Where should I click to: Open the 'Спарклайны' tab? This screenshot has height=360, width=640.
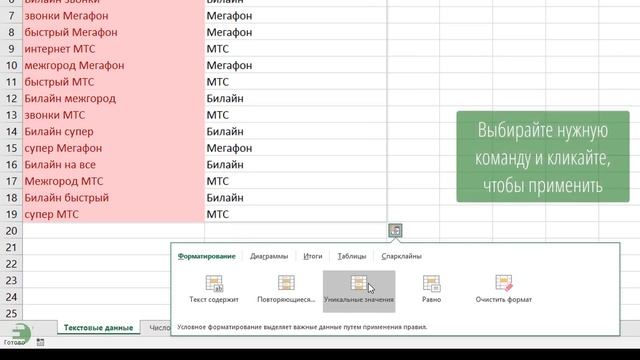[401, 256]
